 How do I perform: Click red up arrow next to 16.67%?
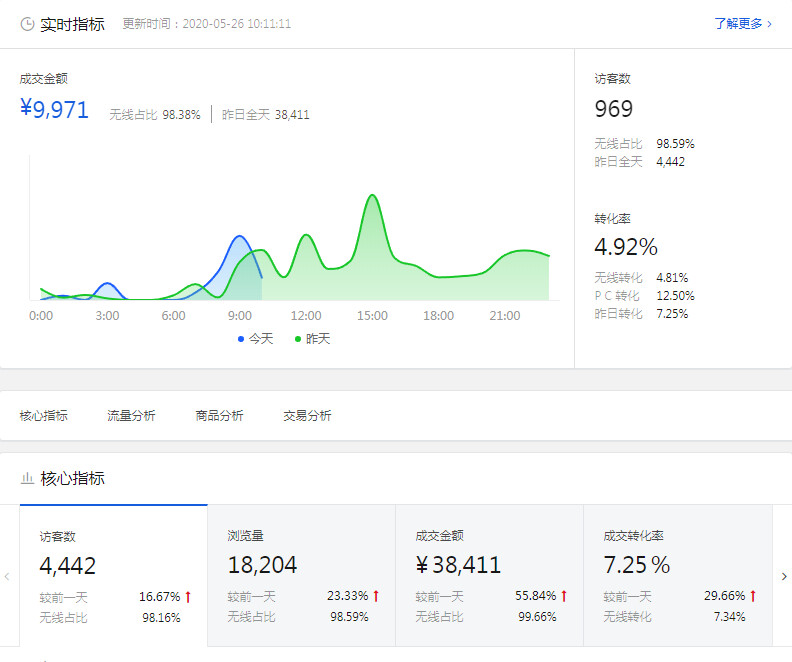(187, 596)
